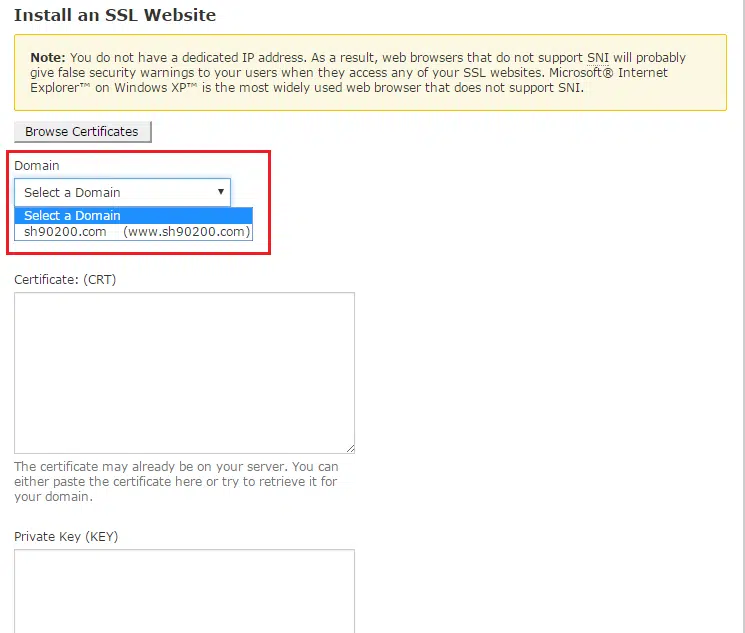Click the 'Certificate: (CRT)' label
Image resolution: width=745 pixels, height=633 pixels.
click(65, 280)
